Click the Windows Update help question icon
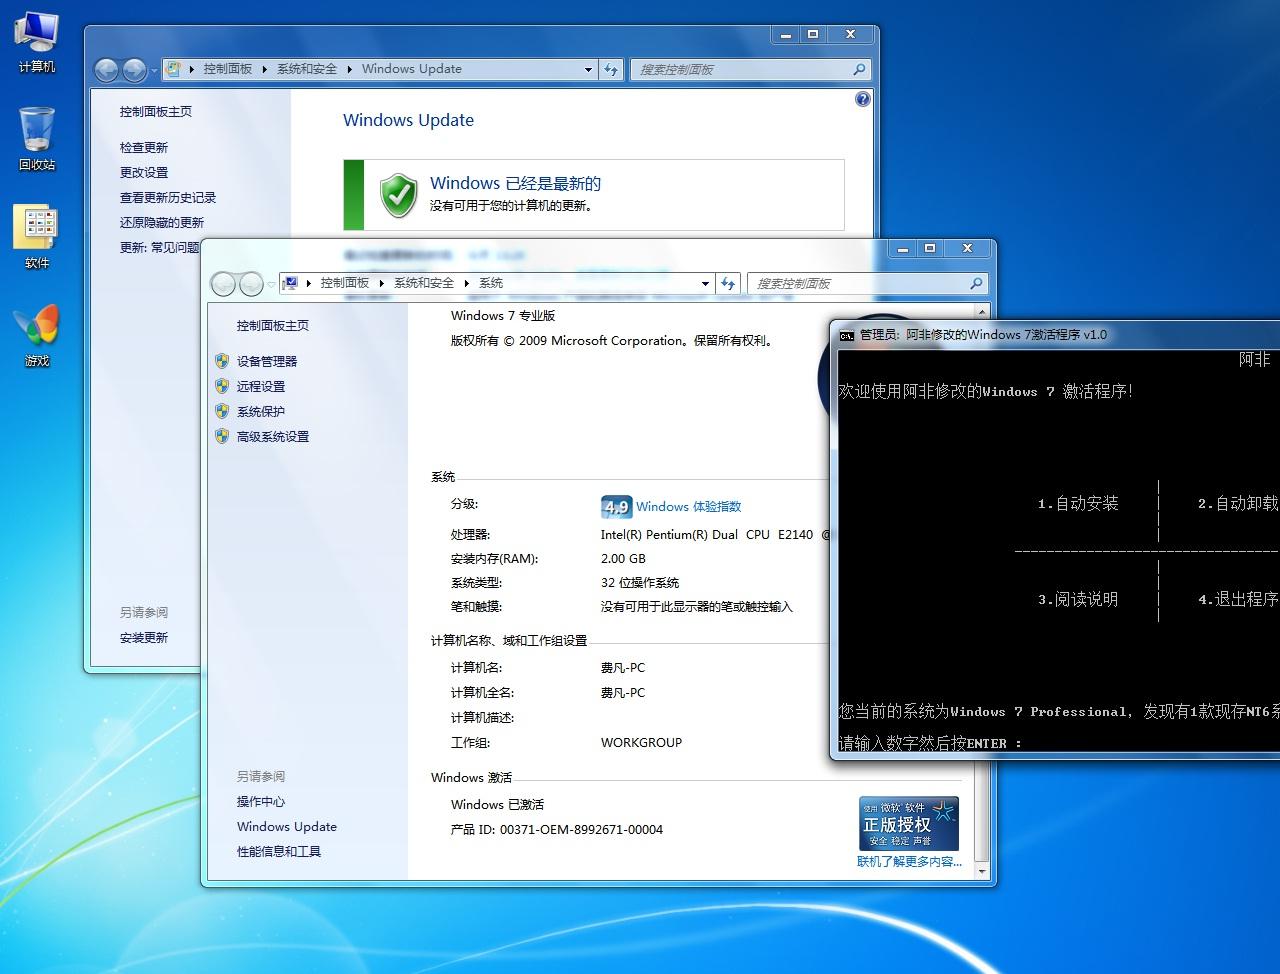 863,99
